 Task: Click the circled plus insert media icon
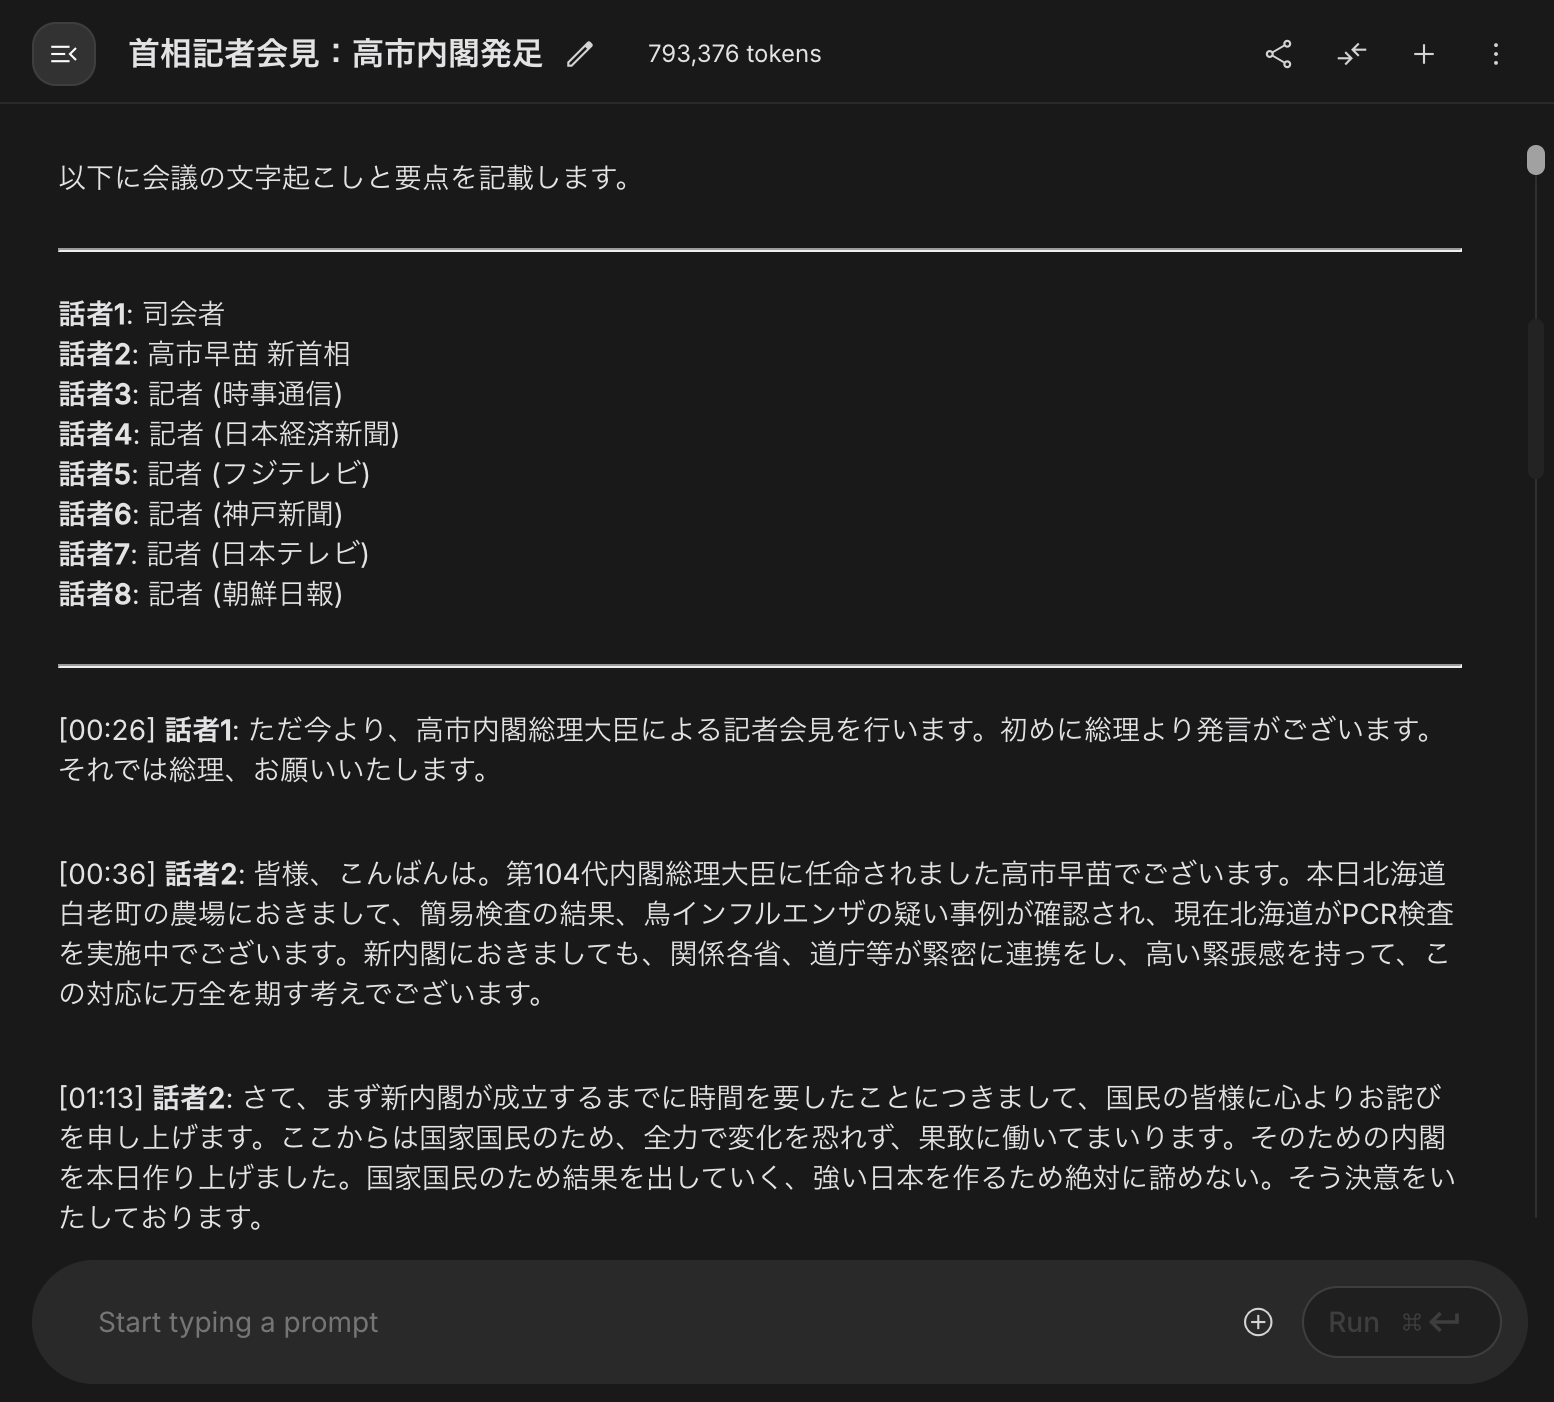point(1257,1322)
